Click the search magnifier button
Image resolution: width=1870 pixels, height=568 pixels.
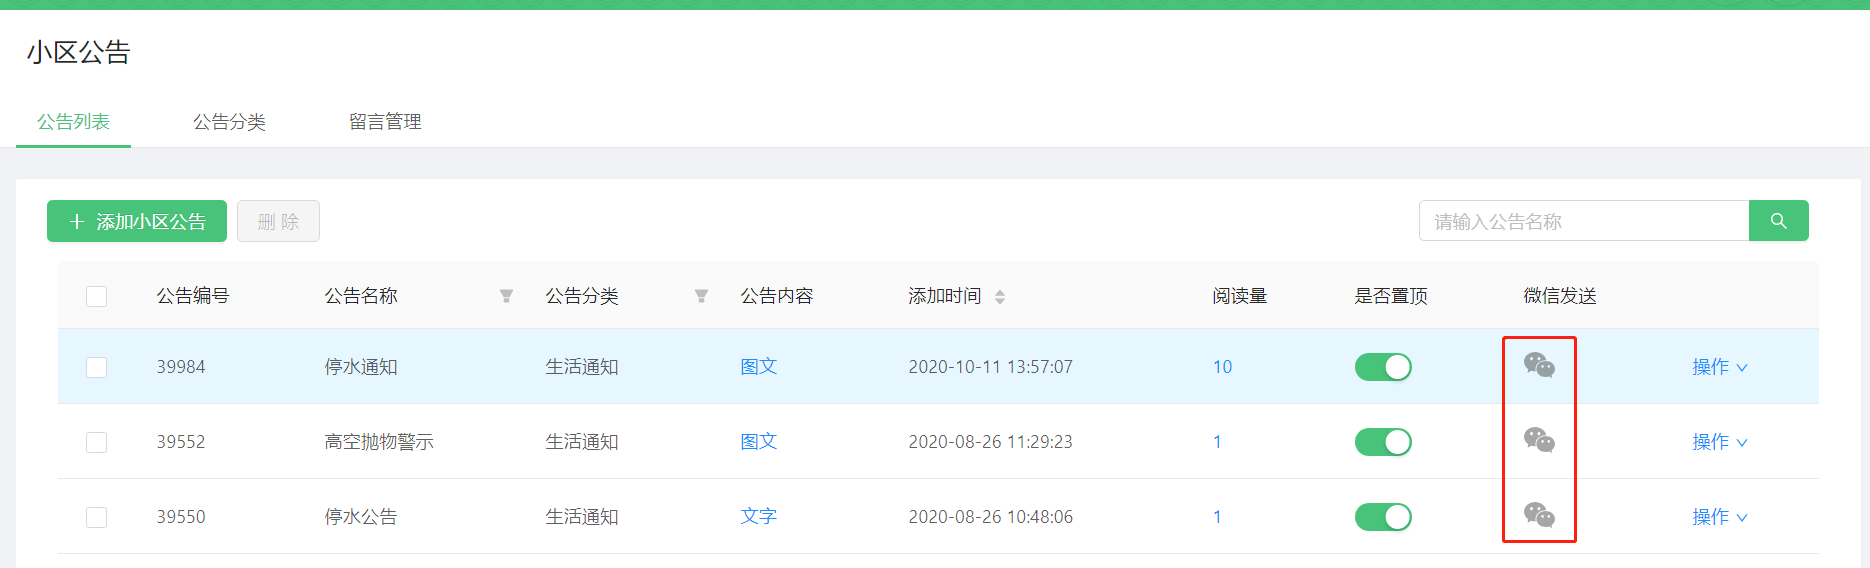[1778, 221]
